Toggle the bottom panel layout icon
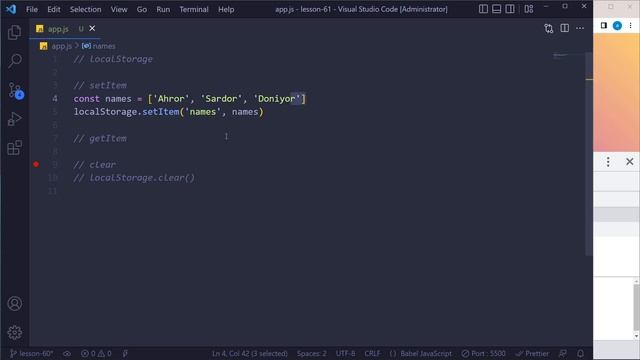This screenshot has height=360, width=640. (496, 9)
